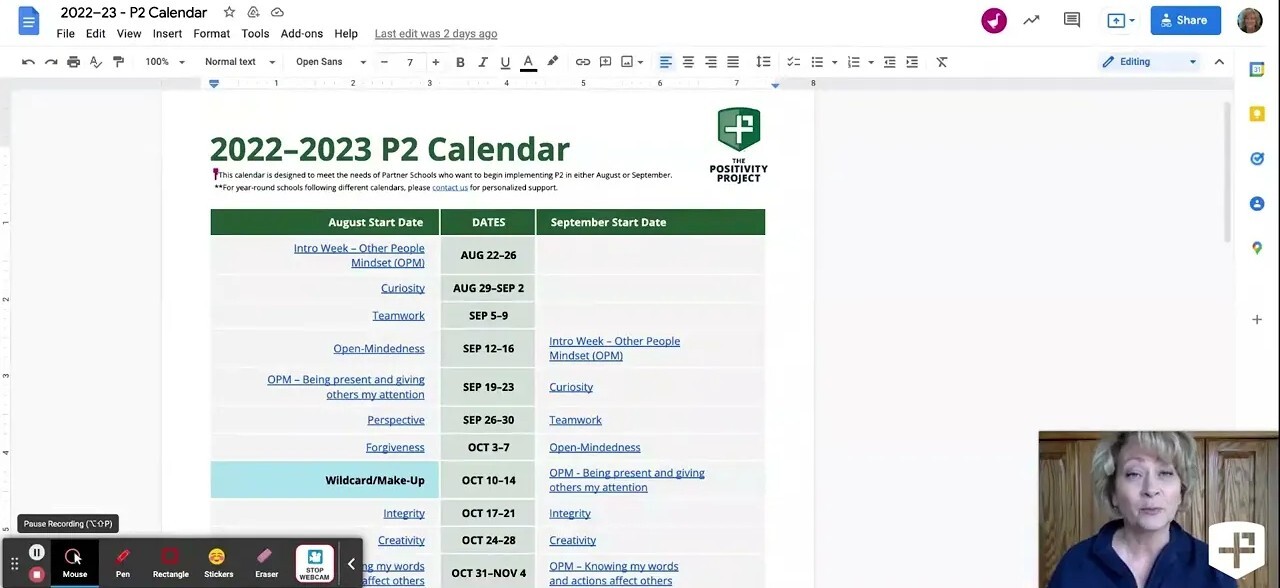Select the Pen annotation tool
This screenshot has height=588, width=1280.
pyautogui.click(x=123, y=563)
